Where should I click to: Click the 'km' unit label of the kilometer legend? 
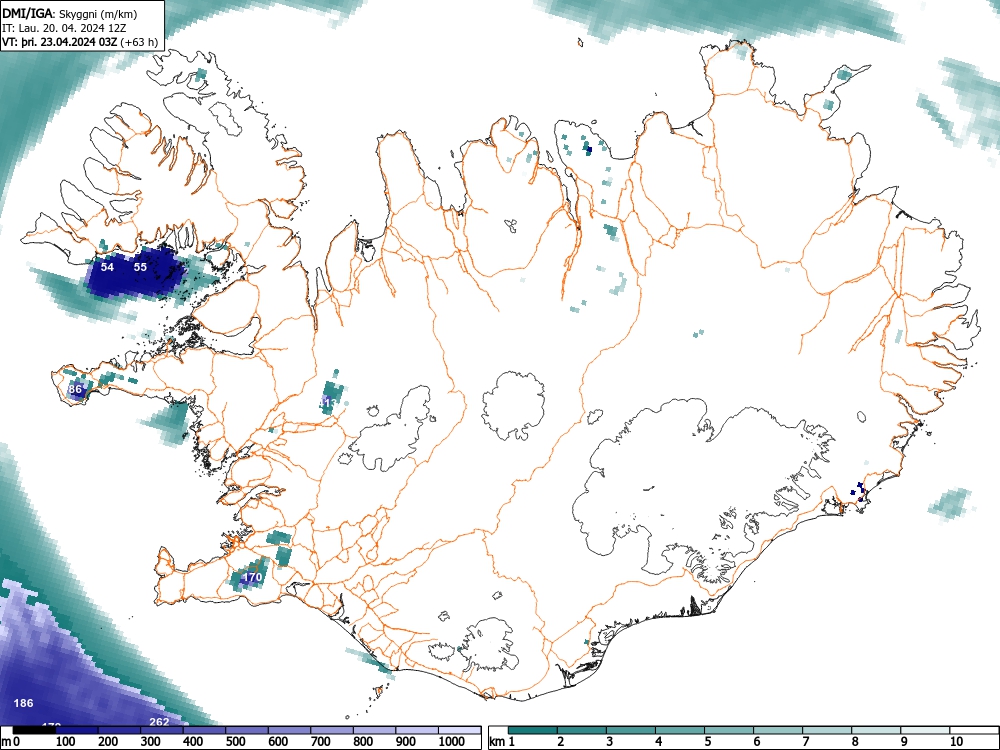pyautogui.click(x=497, y=742)
